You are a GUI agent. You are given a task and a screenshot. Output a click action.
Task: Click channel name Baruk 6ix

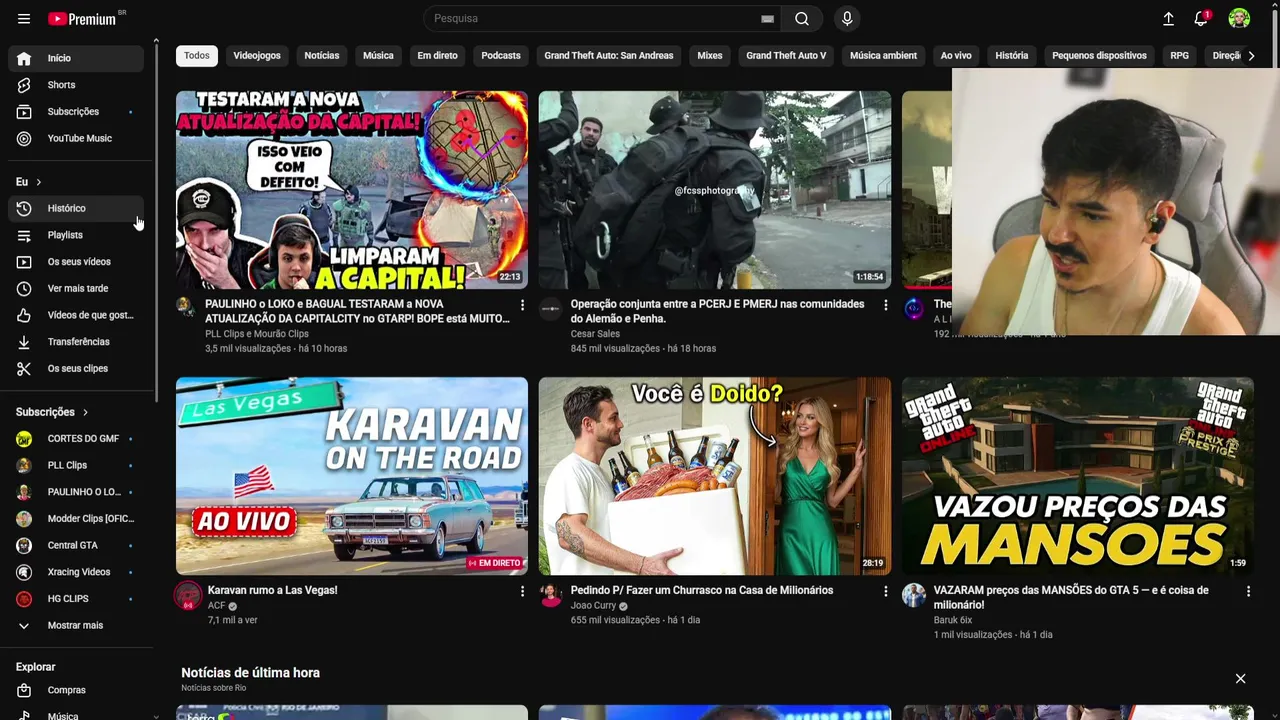[x=953, y=620]
